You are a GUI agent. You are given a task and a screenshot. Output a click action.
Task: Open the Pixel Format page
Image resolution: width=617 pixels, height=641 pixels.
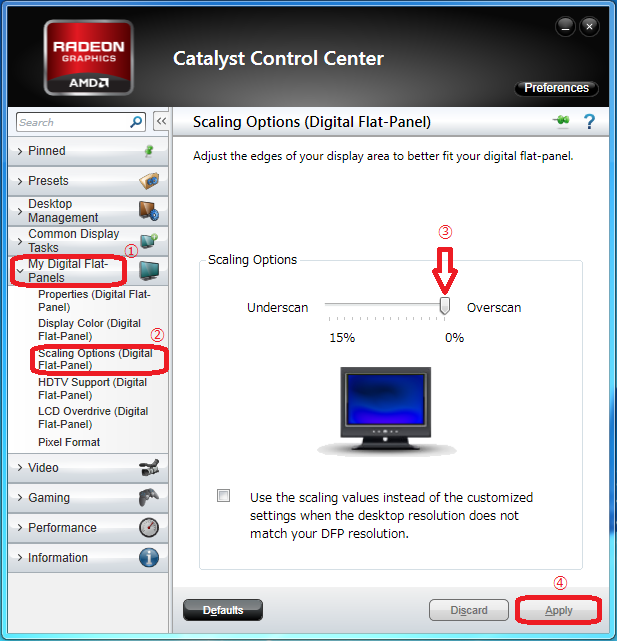(x=69, y=442)
